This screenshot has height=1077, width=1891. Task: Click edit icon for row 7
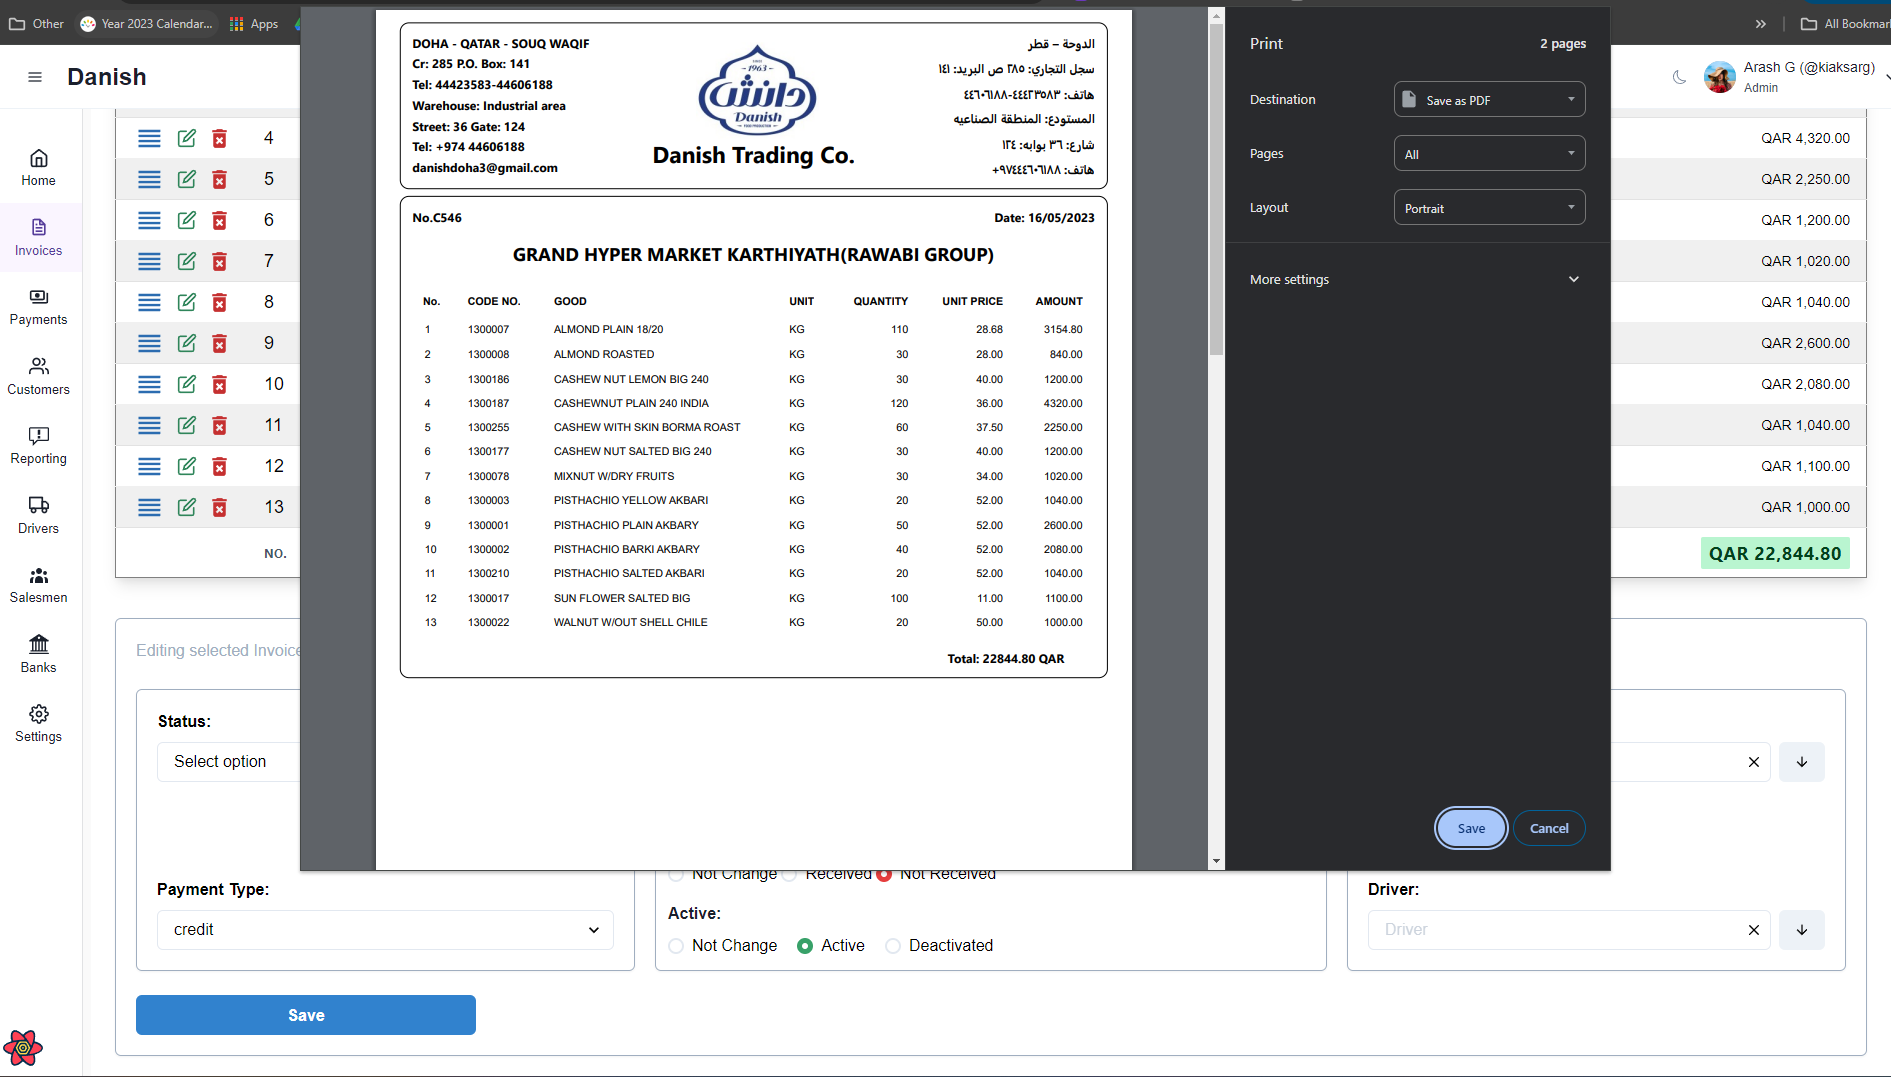point(186,261)
